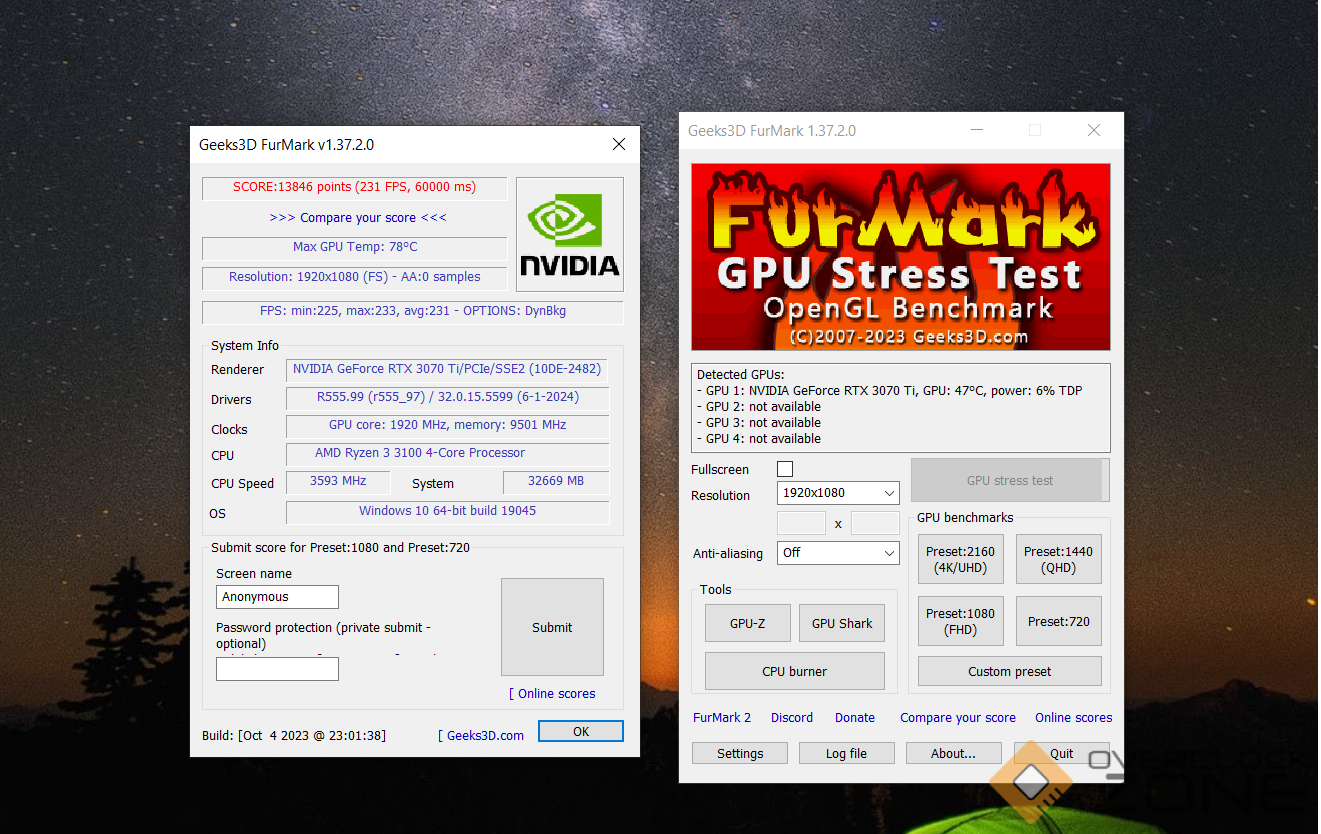Screen dimensions: 1321x834
Task: Start the Preset:1080 (FHD) benchmark
Action: click(959, 621)
